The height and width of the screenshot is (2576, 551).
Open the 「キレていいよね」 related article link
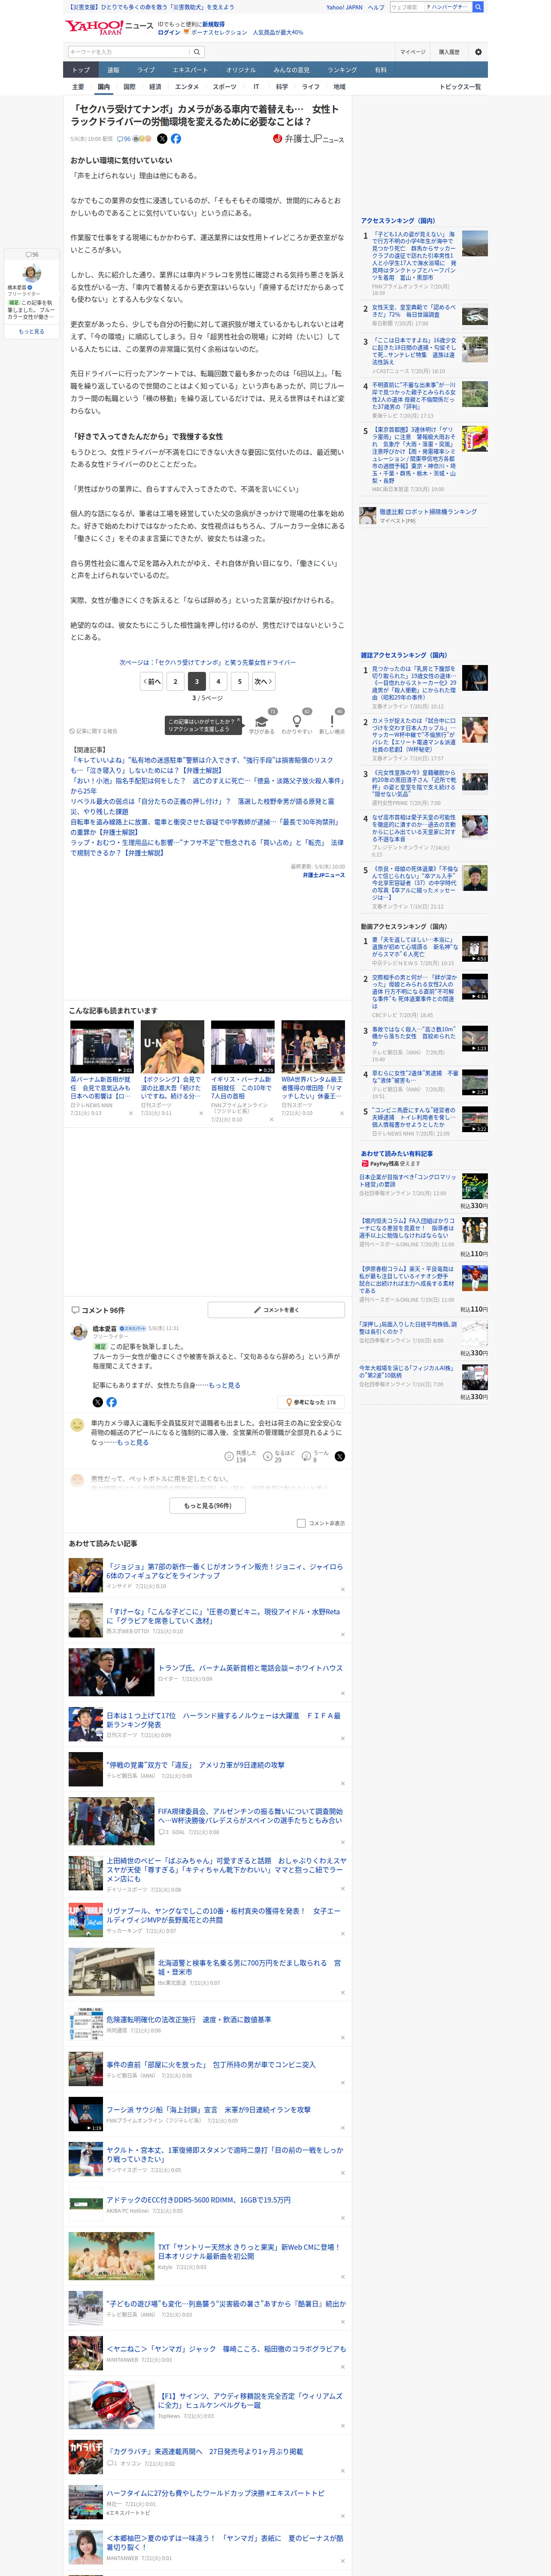click(202, 765)
